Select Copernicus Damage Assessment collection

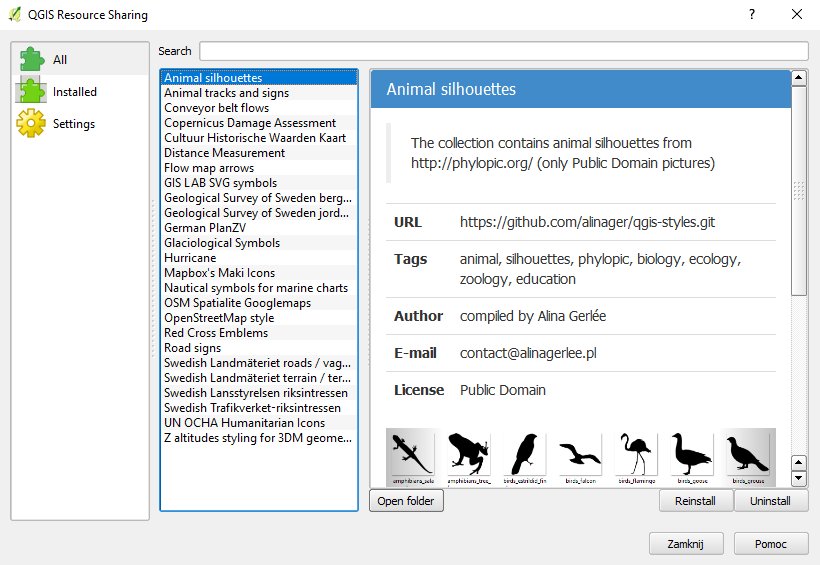click(259, 122)
